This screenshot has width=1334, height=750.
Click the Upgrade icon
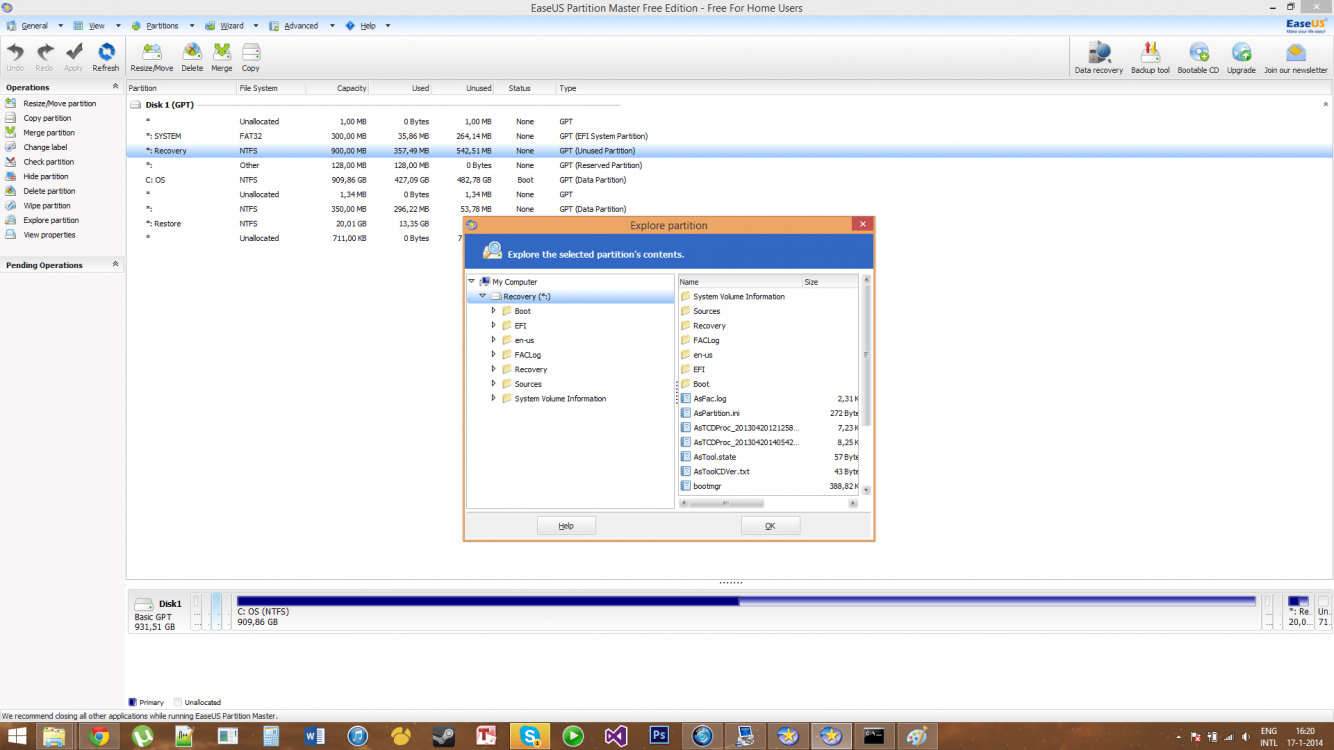[x=1241, y=58]
